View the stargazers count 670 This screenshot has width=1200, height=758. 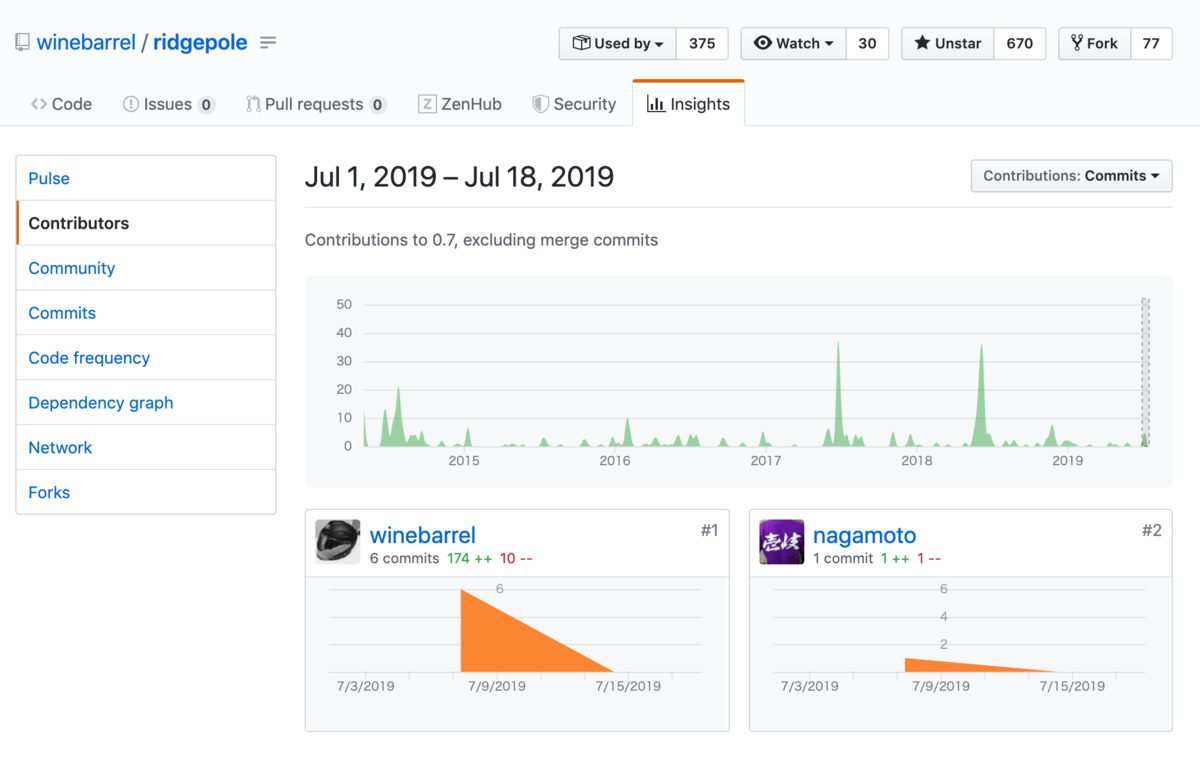pyautogui.click(x=1020, y=43)
